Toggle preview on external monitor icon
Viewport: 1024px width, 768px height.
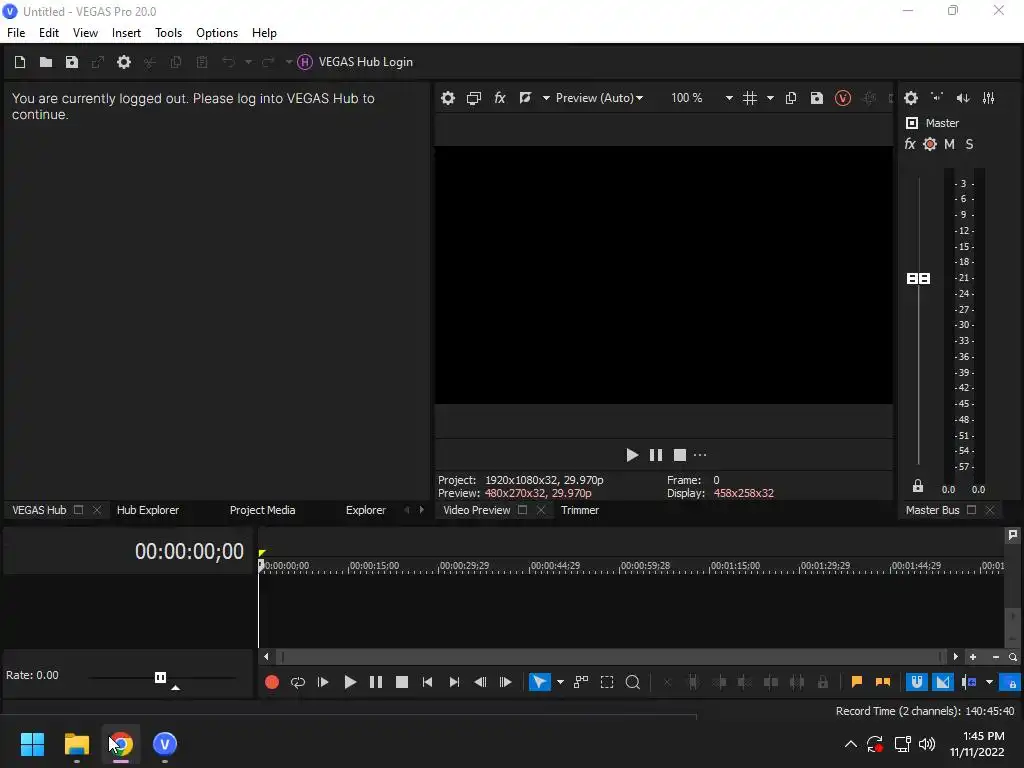pos(473,98)
